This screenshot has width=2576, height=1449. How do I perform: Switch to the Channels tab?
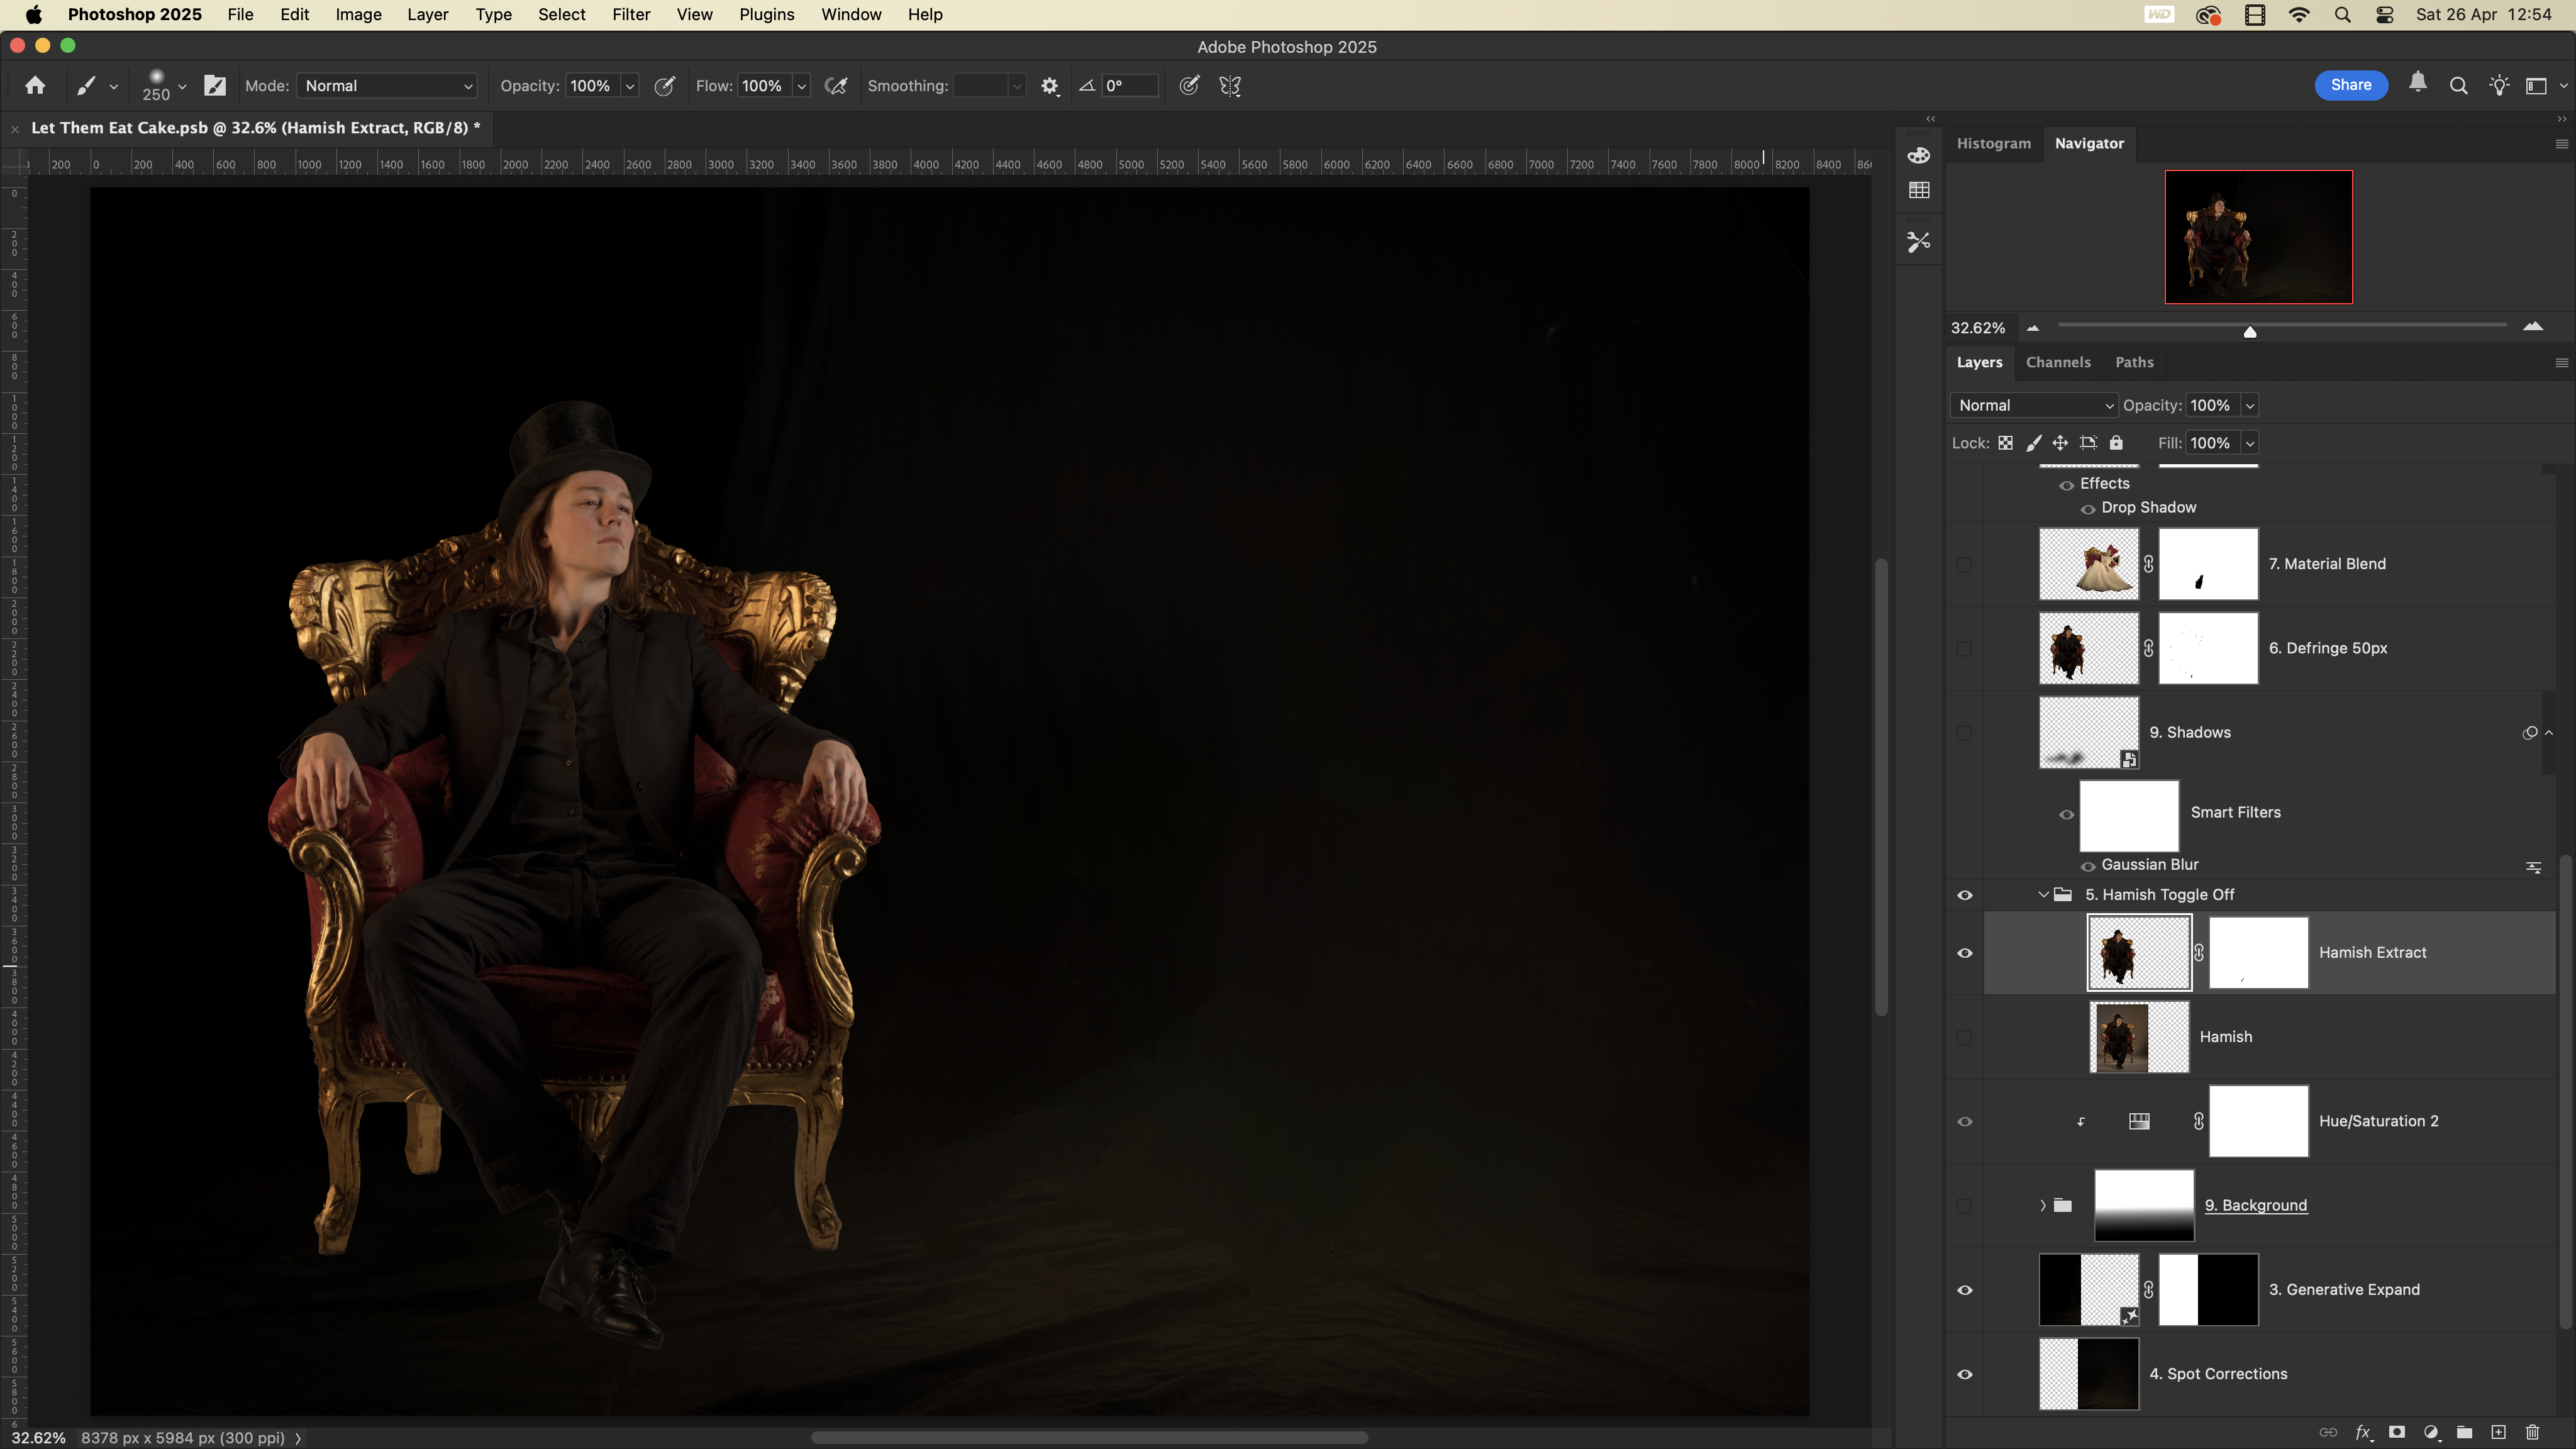[2057, 362]
